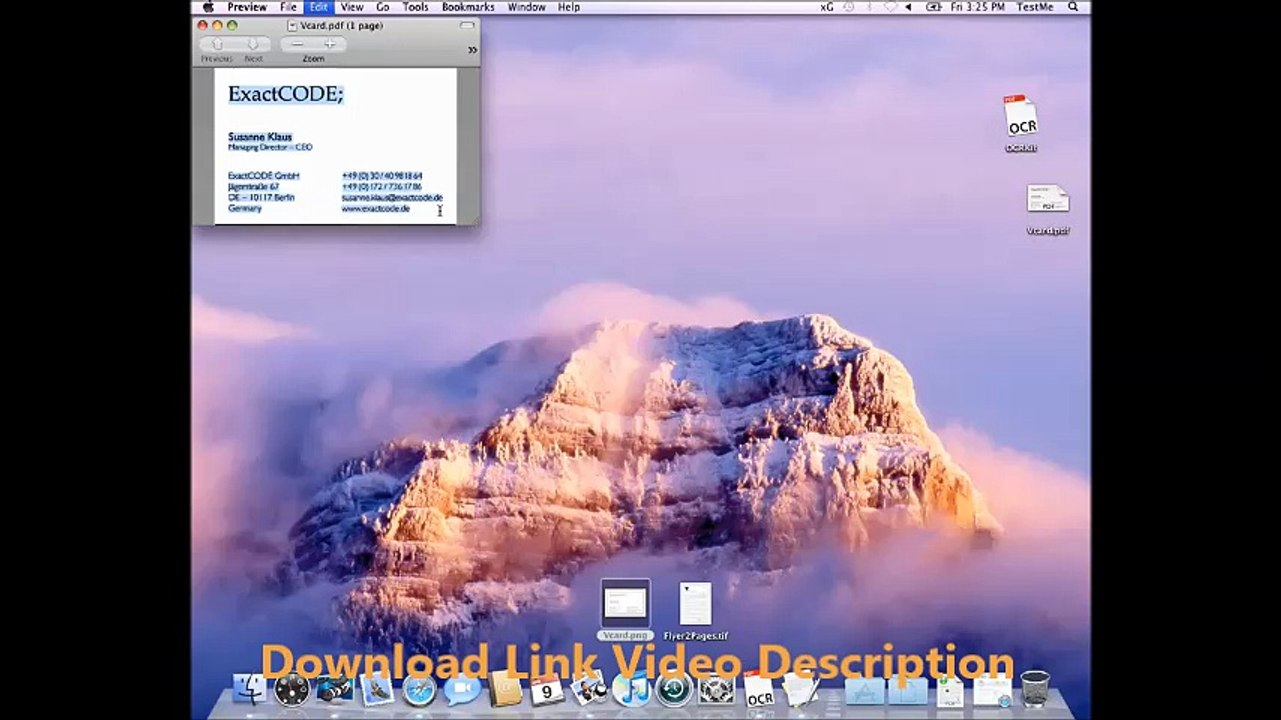The height and width of the screenshot is (720, 1281).
Task: Launch iChat from the Dock
Action: click(x=462, y=689)
